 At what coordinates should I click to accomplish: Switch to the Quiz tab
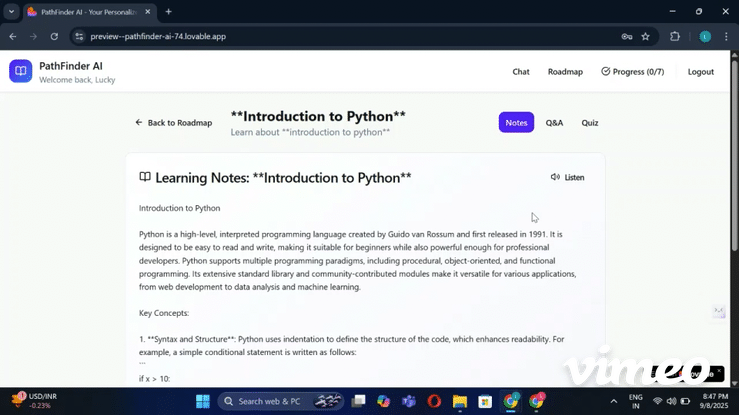[x=590, y=122]
